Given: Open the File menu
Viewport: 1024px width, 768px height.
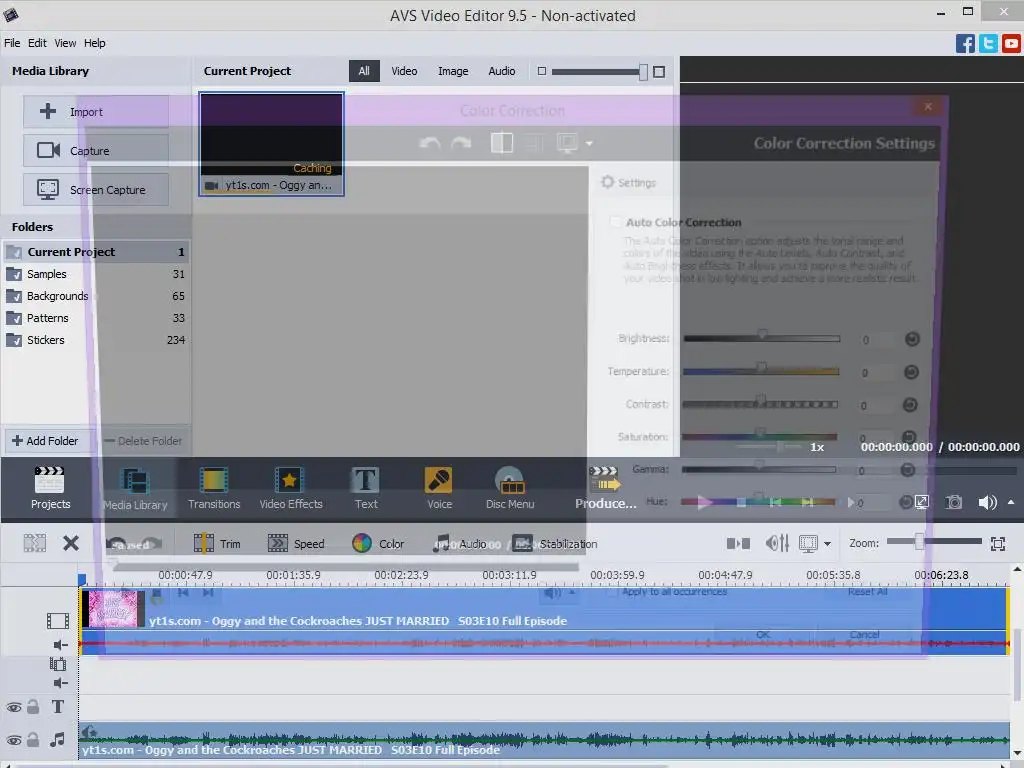Looking at the screenshot, I should click(x=12, y=43).
